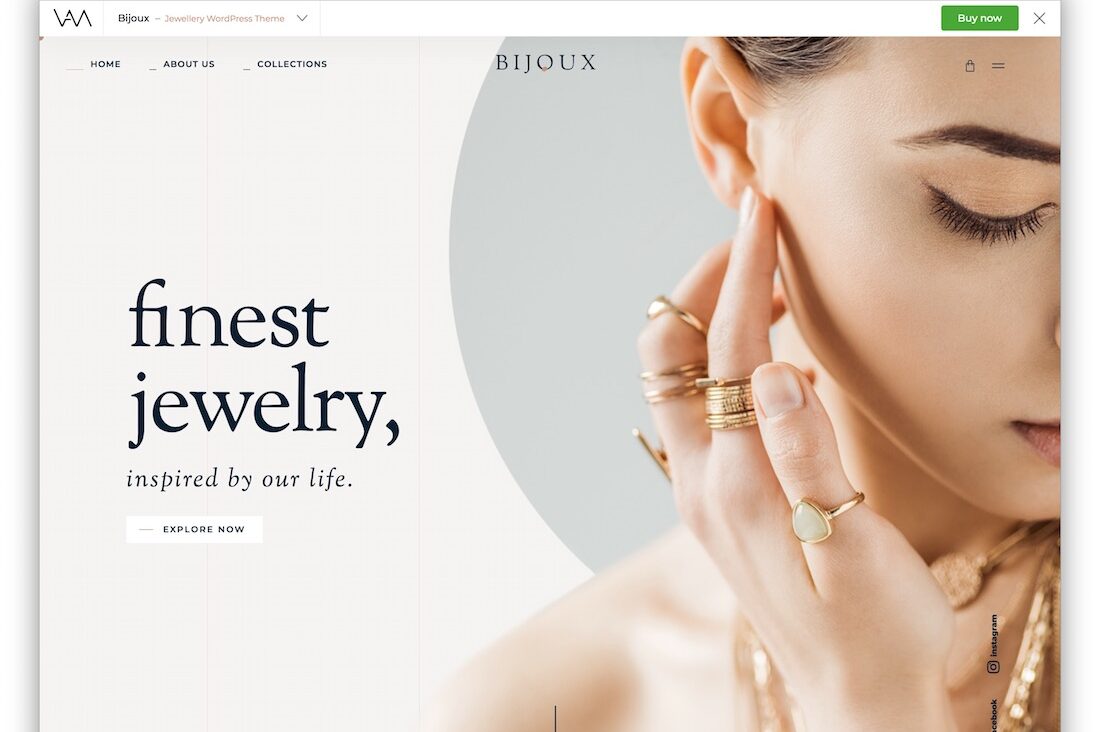Viewport: 1099px width, 732px height.
Task: Open the hamburger menu icon
Action: coord(998,66)
